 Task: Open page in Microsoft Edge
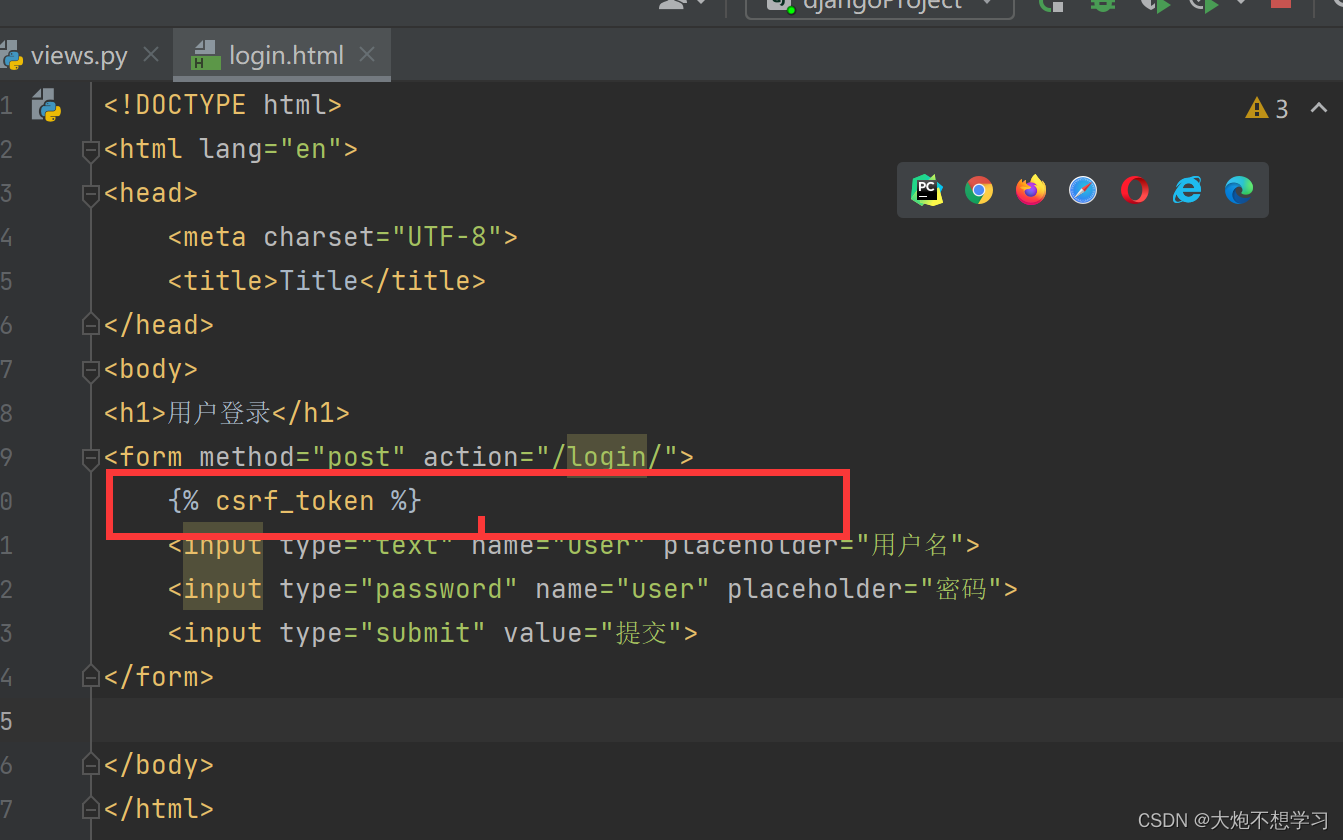click(x=1239, y=190)
